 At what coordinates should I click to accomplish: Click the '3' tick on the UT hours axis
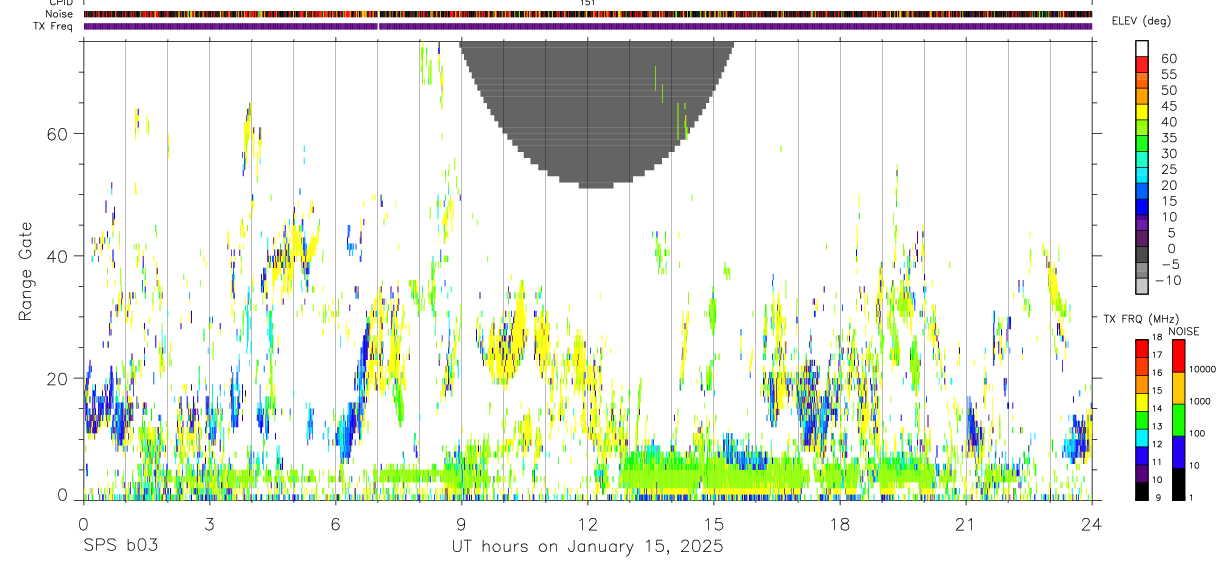tap(209, 523)
